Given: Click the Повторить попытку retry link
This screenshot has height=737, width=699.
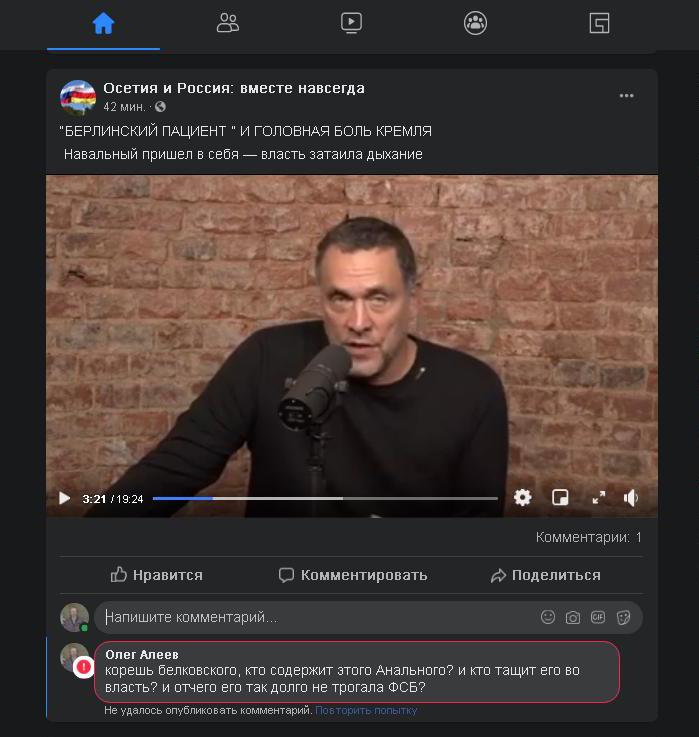Looking at the screenshot, I should click(x=366, y=710).
